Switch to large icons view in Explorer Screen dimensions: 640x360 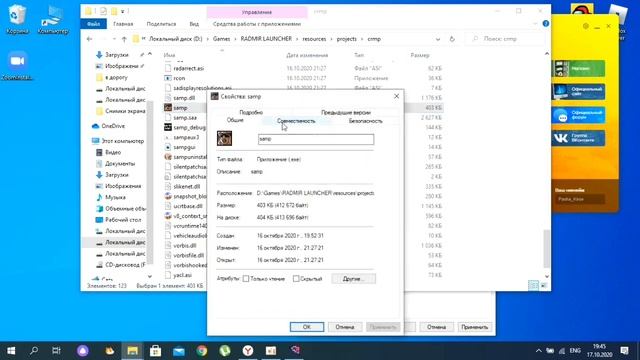[x=544, y=286]
